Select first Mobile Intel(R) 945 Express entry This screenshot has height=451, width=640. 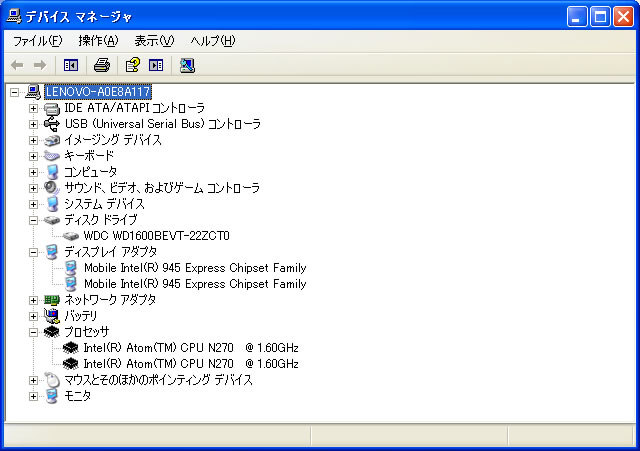pyautogui.click(x=195, y=268)
